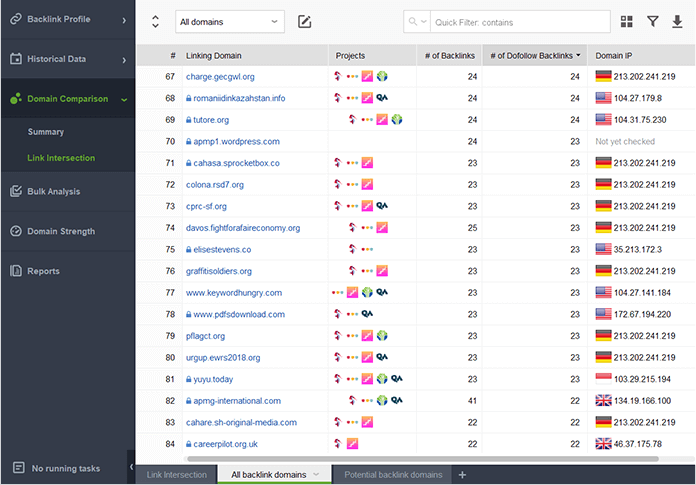Open the quick filter search options dropdown

pos(418,22)
